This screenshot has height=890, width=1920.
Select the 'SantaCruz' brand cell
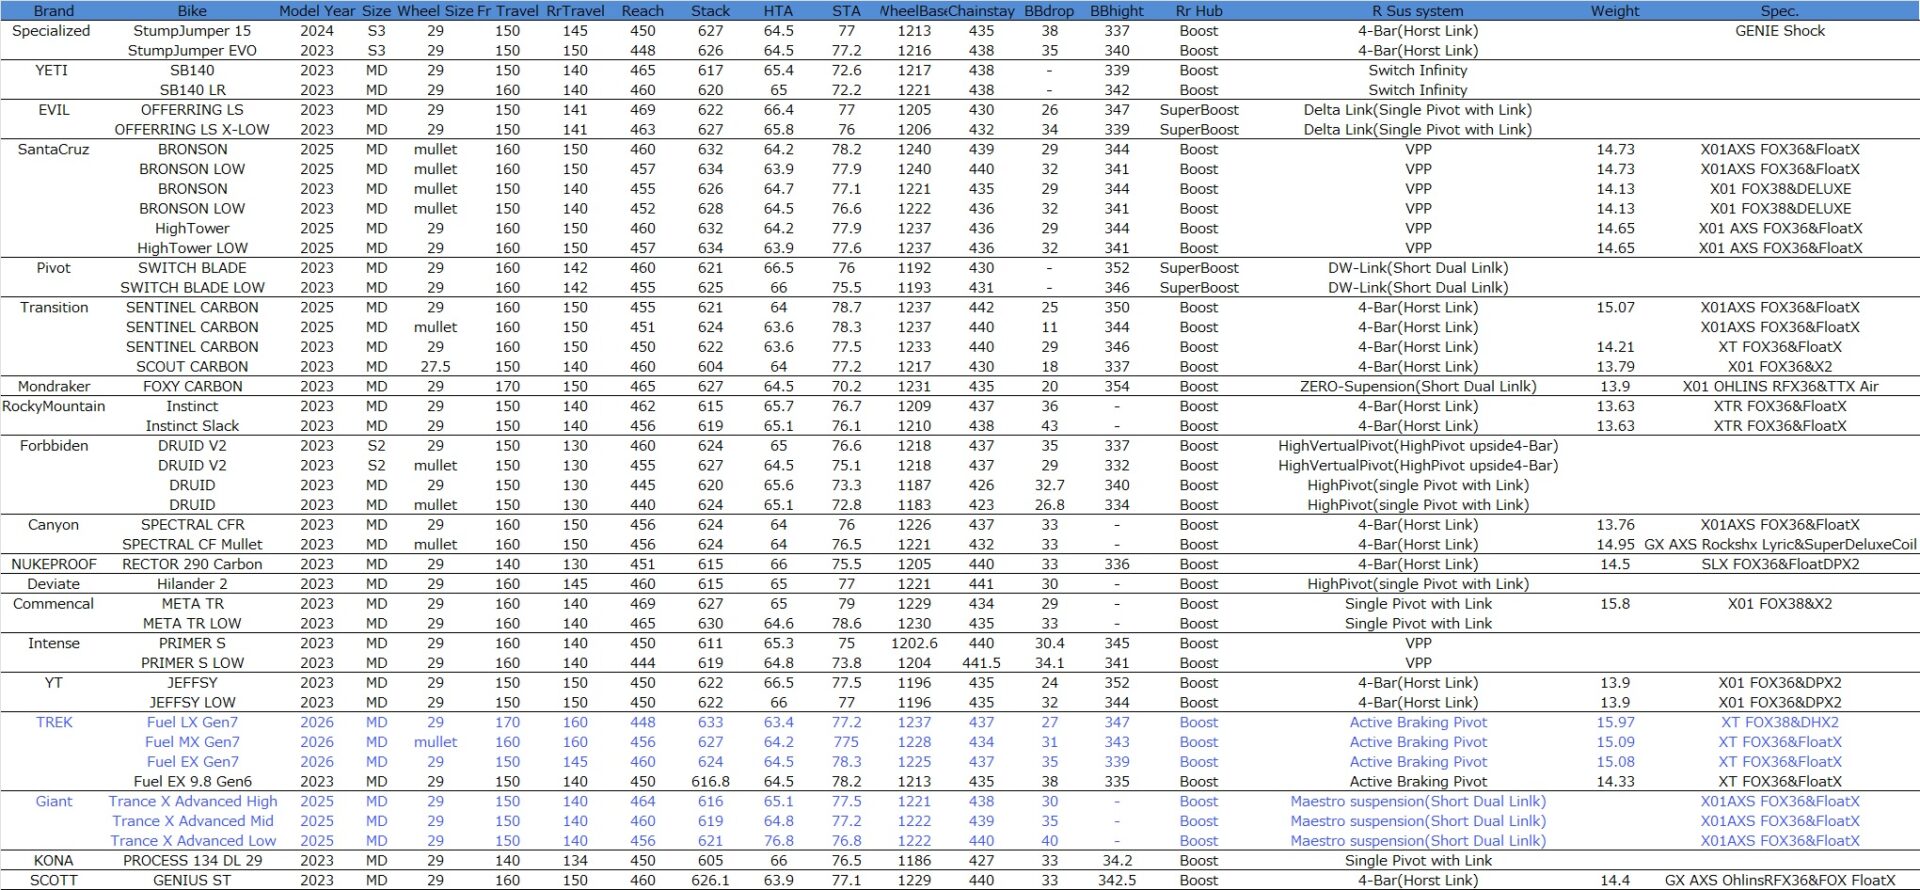tap(54, 149)
